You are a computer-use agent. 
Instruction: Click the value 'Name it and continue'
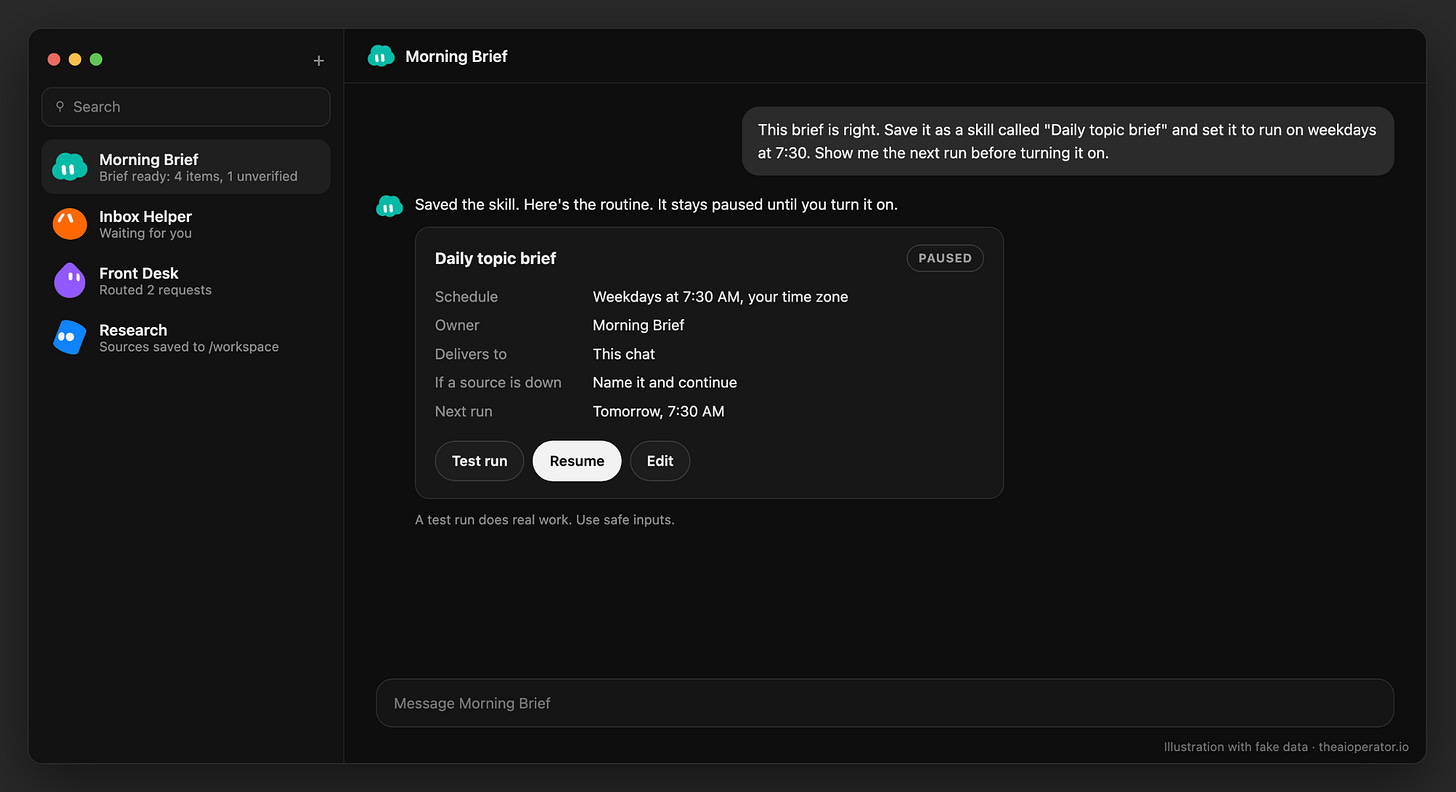[665, 382]
